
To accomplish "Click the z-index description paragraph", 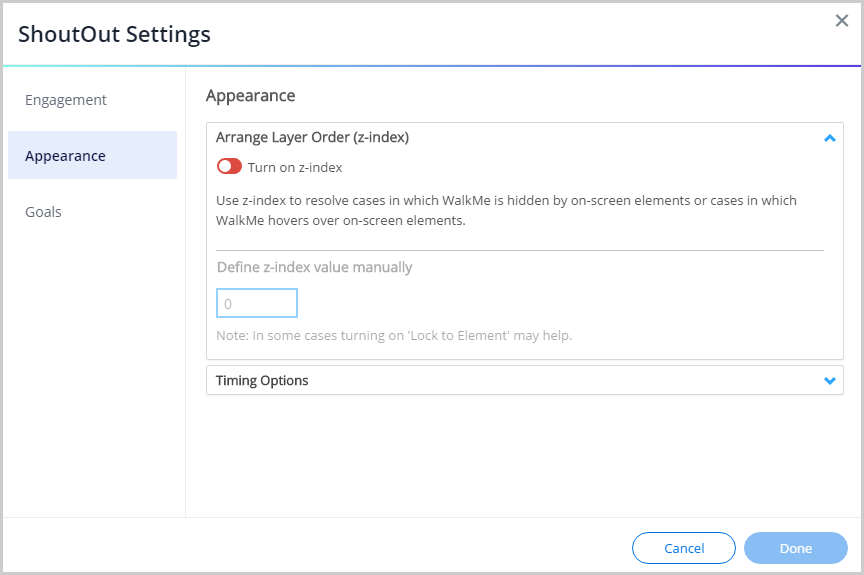I will click(506, 211).
